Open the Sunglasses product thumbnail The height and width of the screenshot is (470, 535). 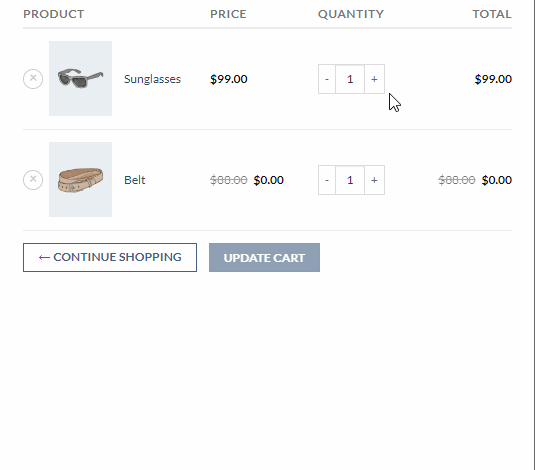coord(81,79)
